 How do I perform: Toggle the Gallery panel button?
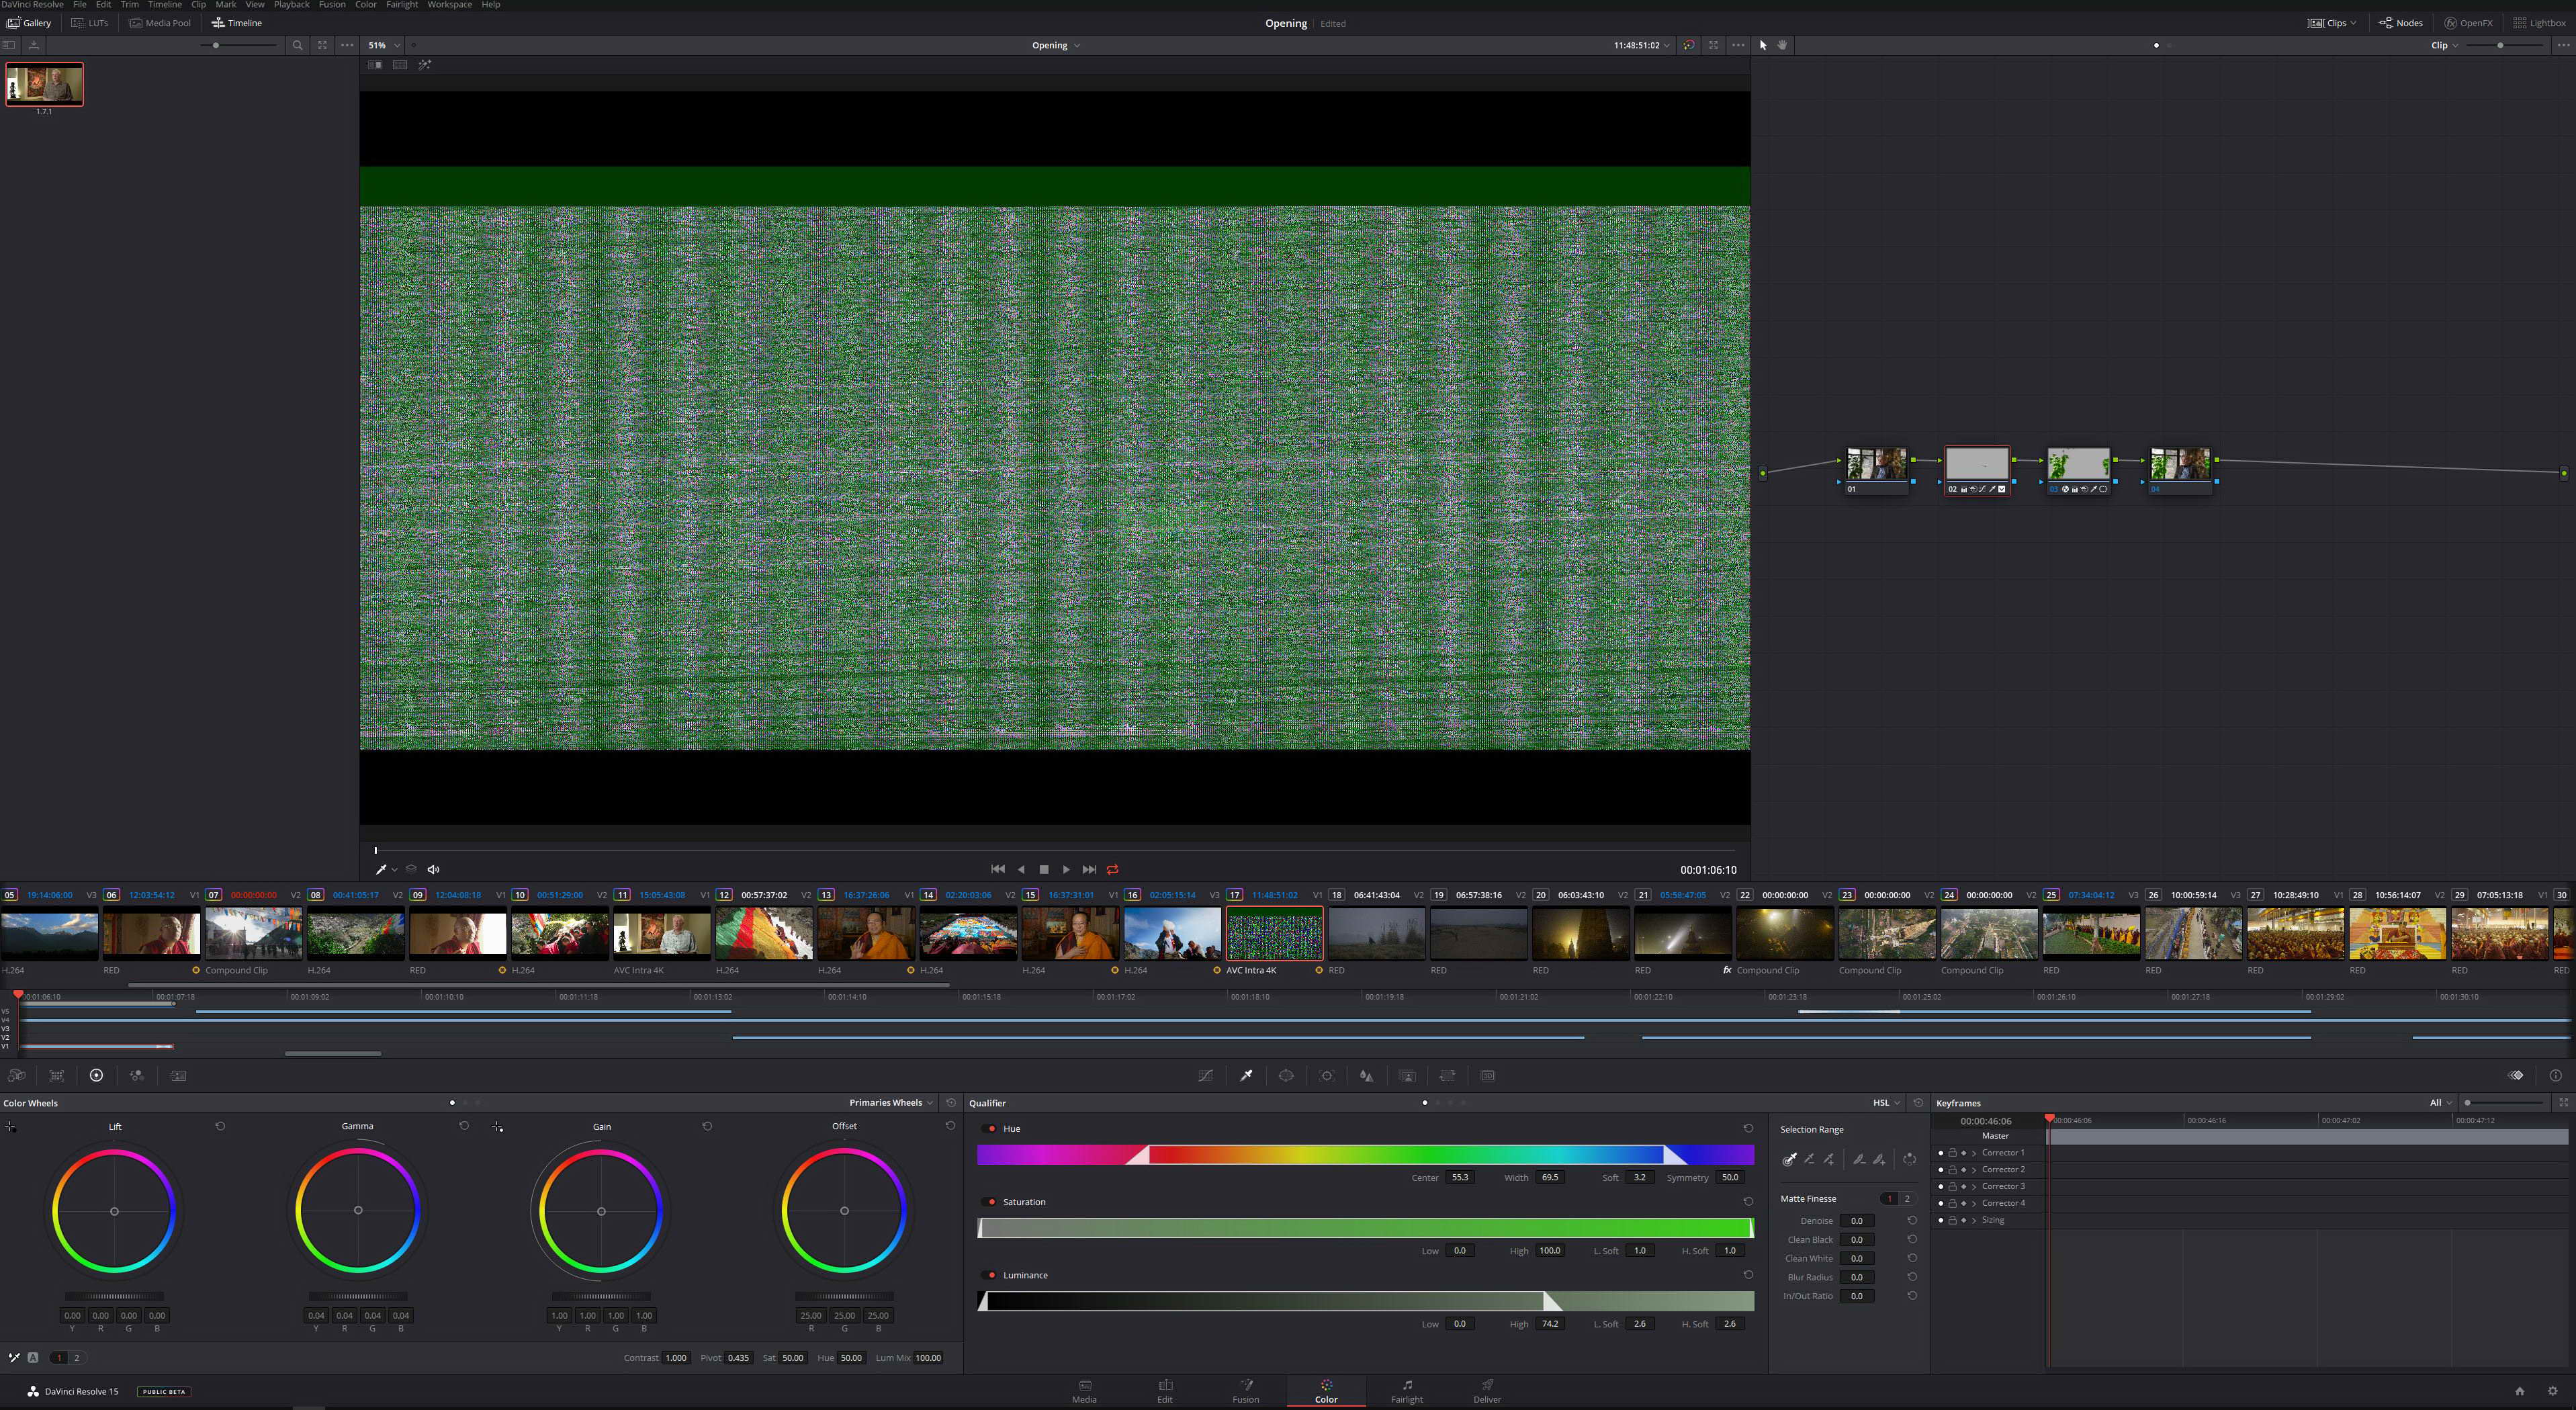[x=29, y=23]
